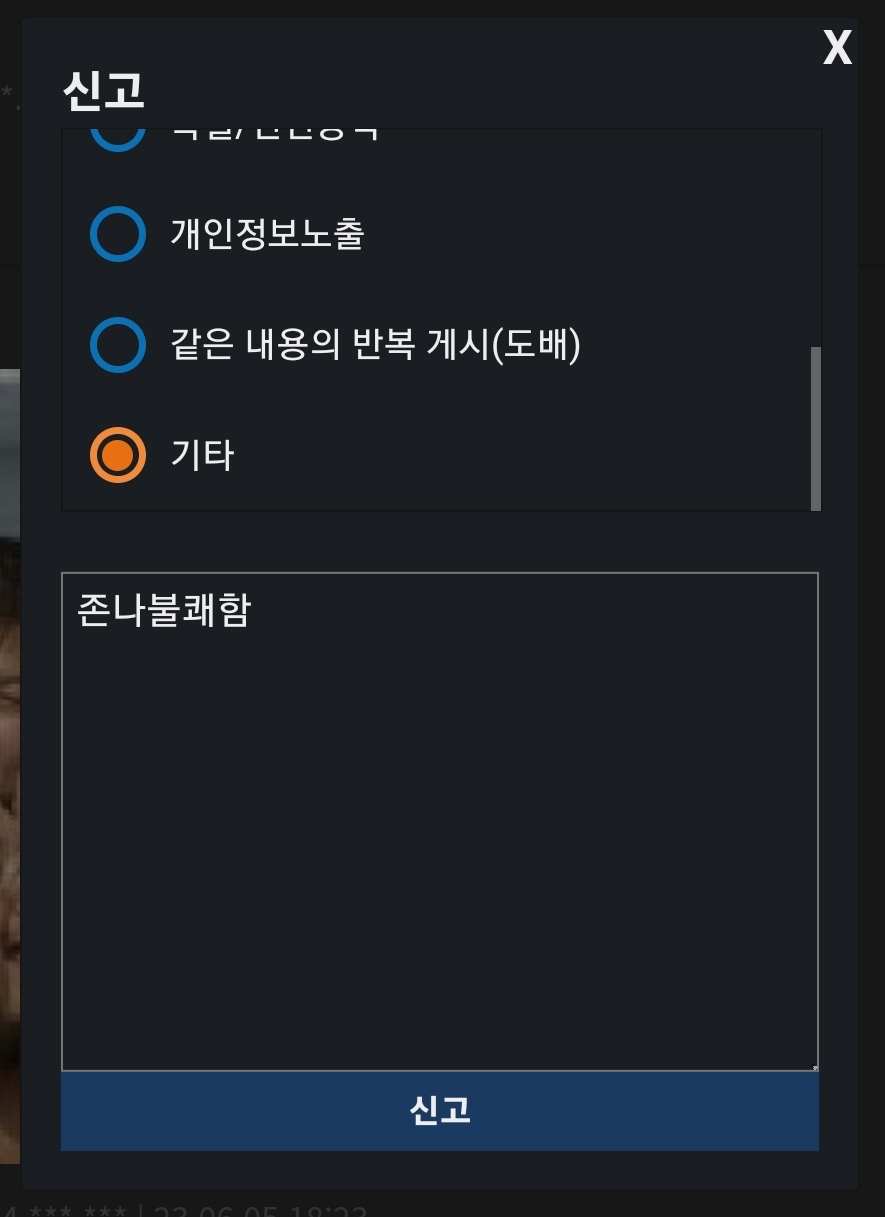Click the 같은 내용의 반복 게시(도배) label
The height and width of the screenshot is (1217, 885).
coord(375,345)
